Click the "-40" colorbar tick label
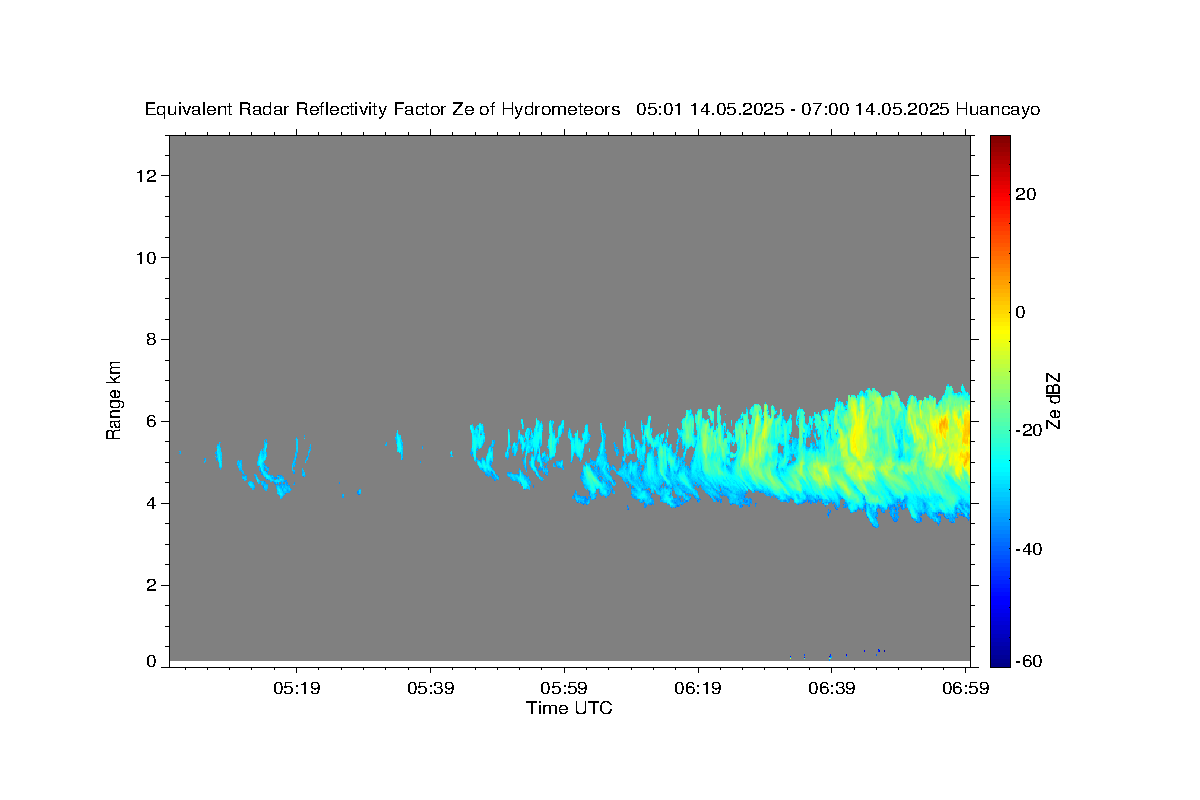Screen dimensions: 1200x800 tap(1027, 549)
